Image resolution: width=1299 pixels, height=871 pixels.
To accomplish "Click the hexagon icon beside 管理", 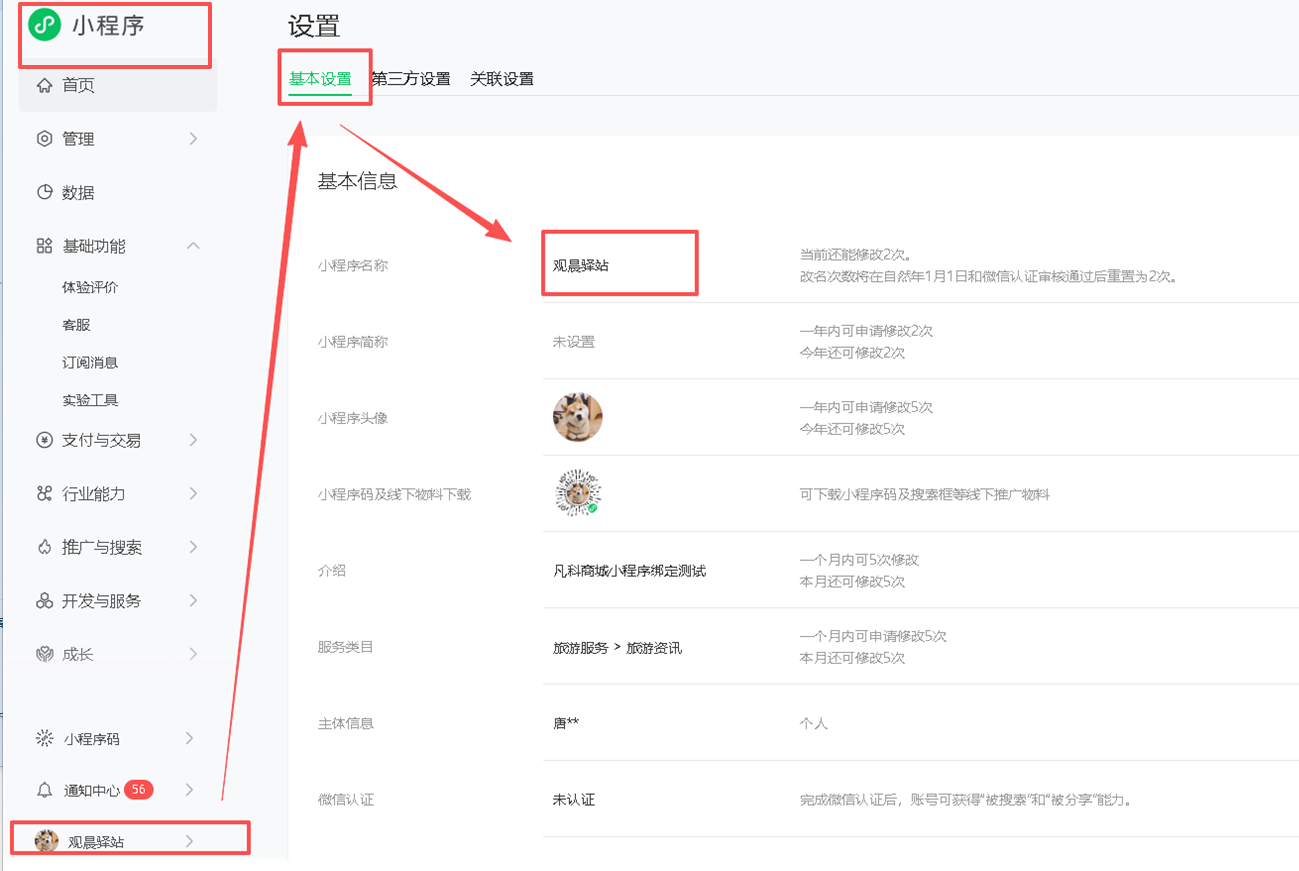I will [x=44, y=139].
